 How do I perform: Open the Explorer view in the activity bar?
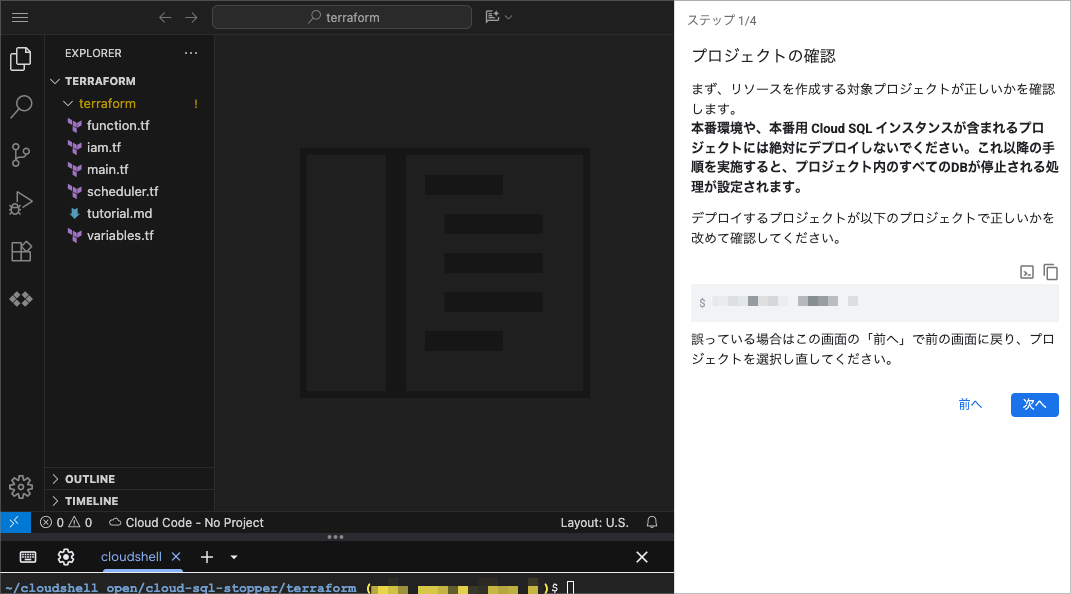(x=21, y=58)
